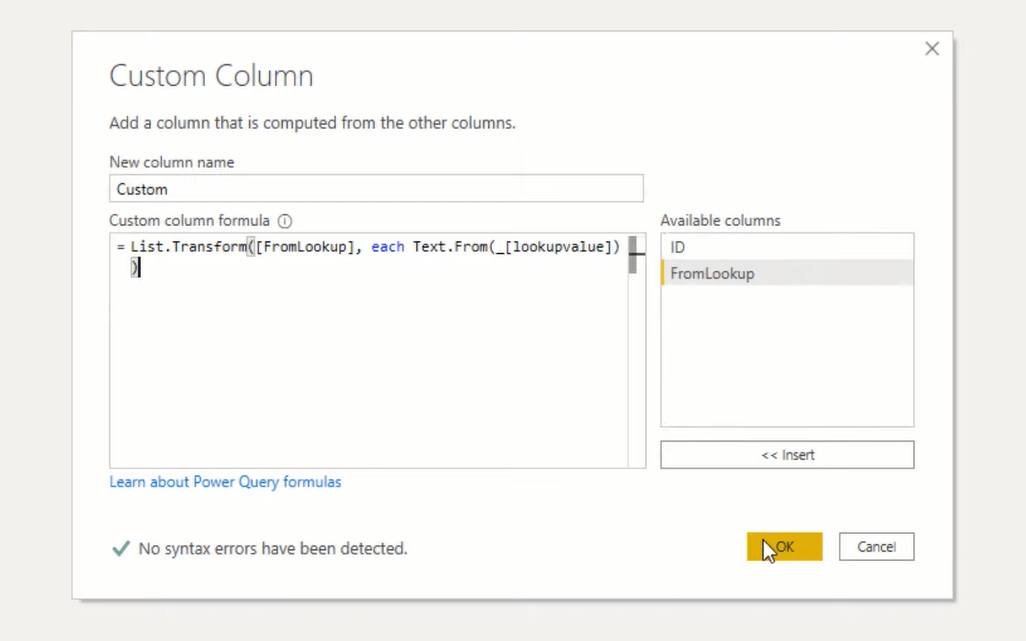The height and width of the screenshot is (641, 1026).
Task: Confirm with the OK button
Action: point(785,547)
